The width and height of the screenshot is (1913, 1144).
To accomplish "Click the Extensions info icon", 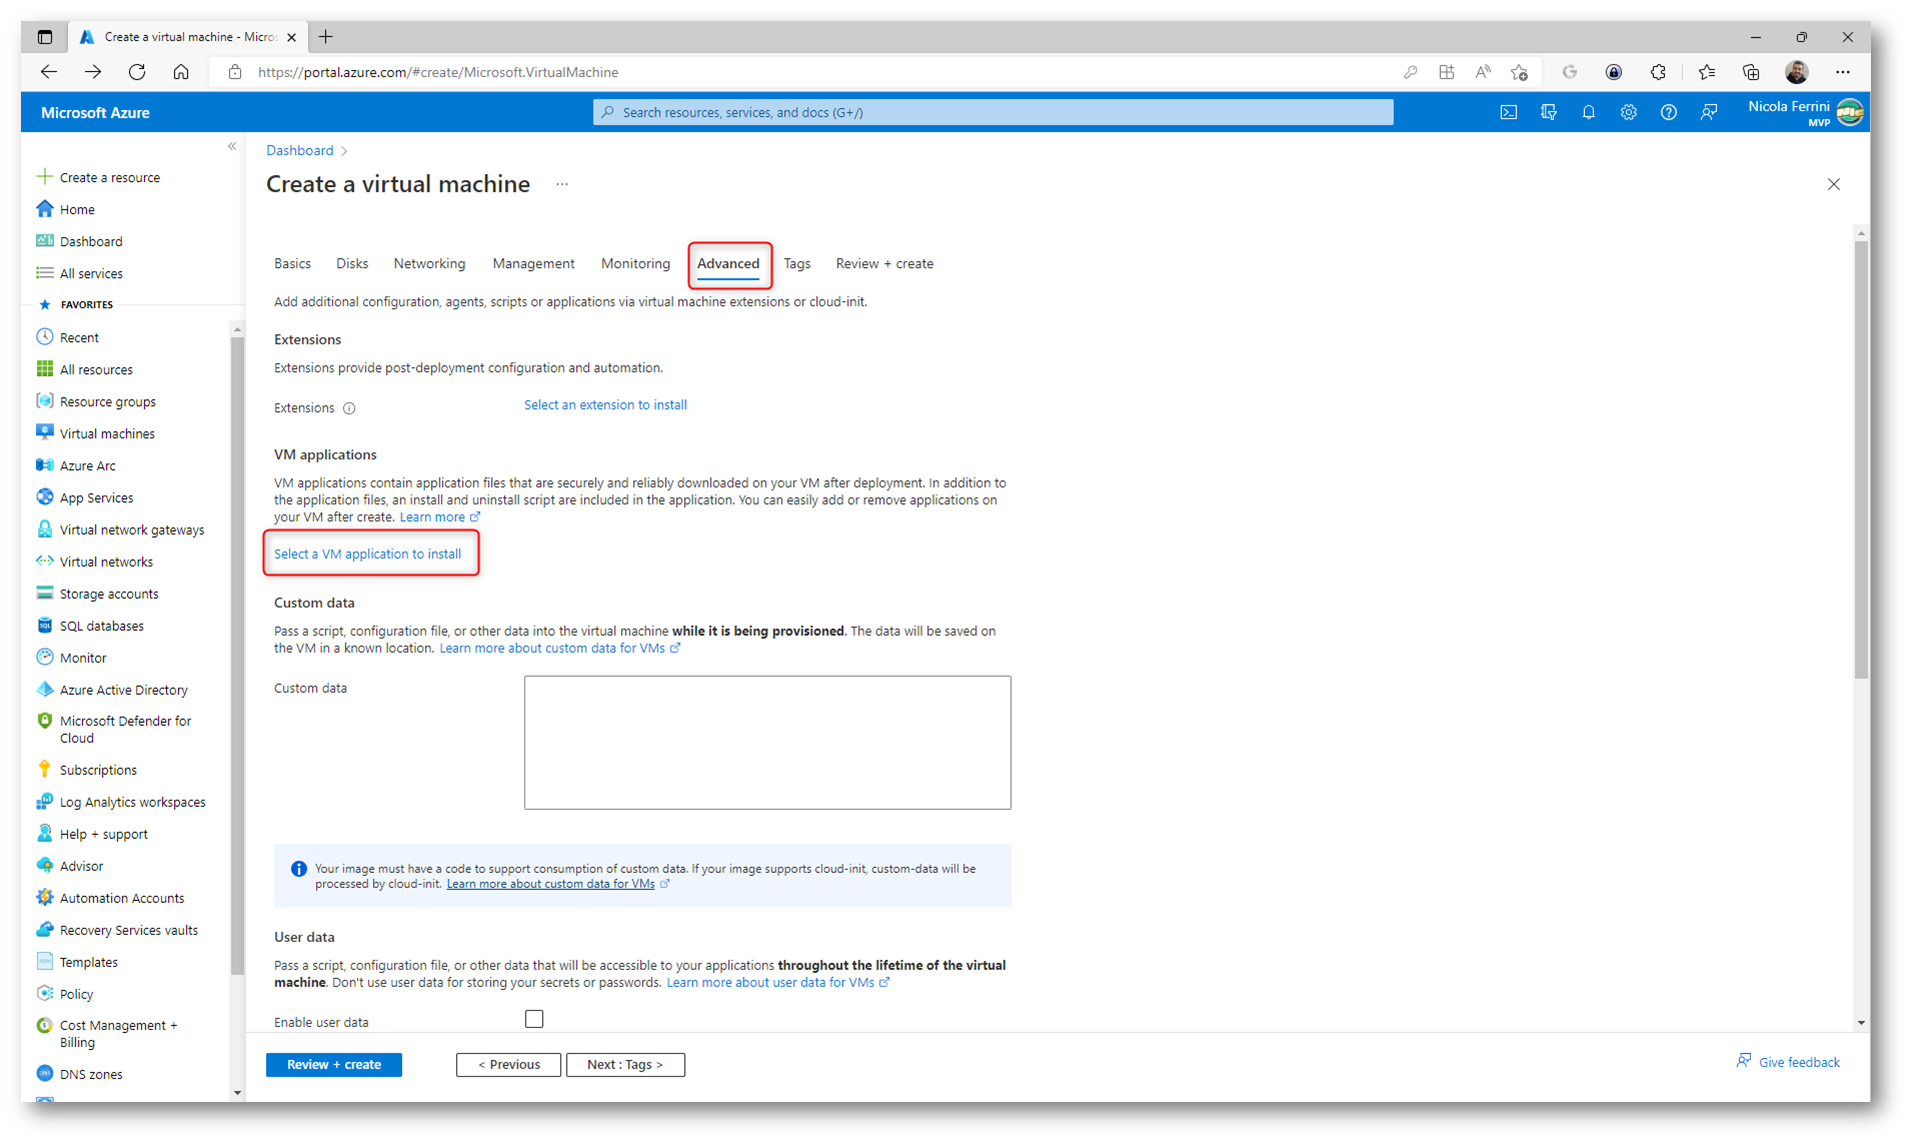I will [x=349, y=408].
